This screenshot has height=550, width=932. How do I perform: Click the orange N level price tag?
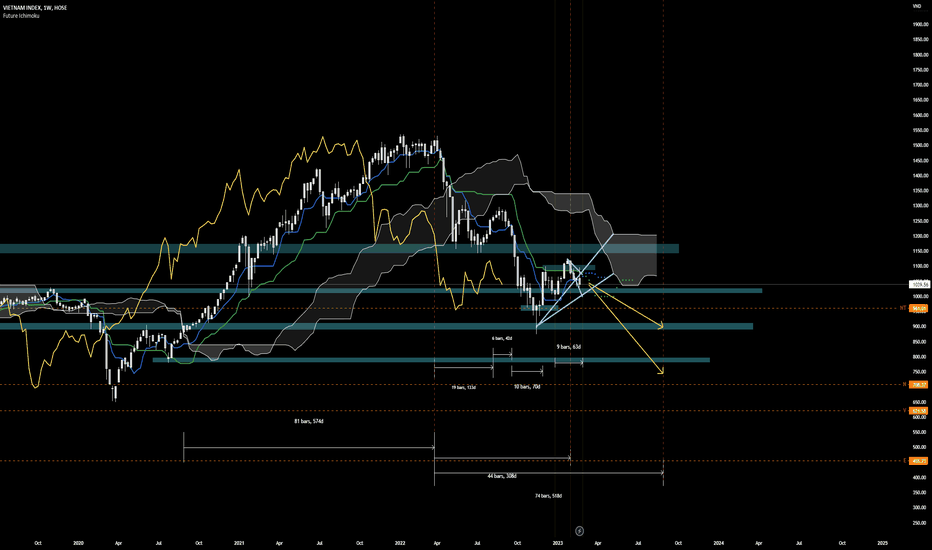pos(920,385)
